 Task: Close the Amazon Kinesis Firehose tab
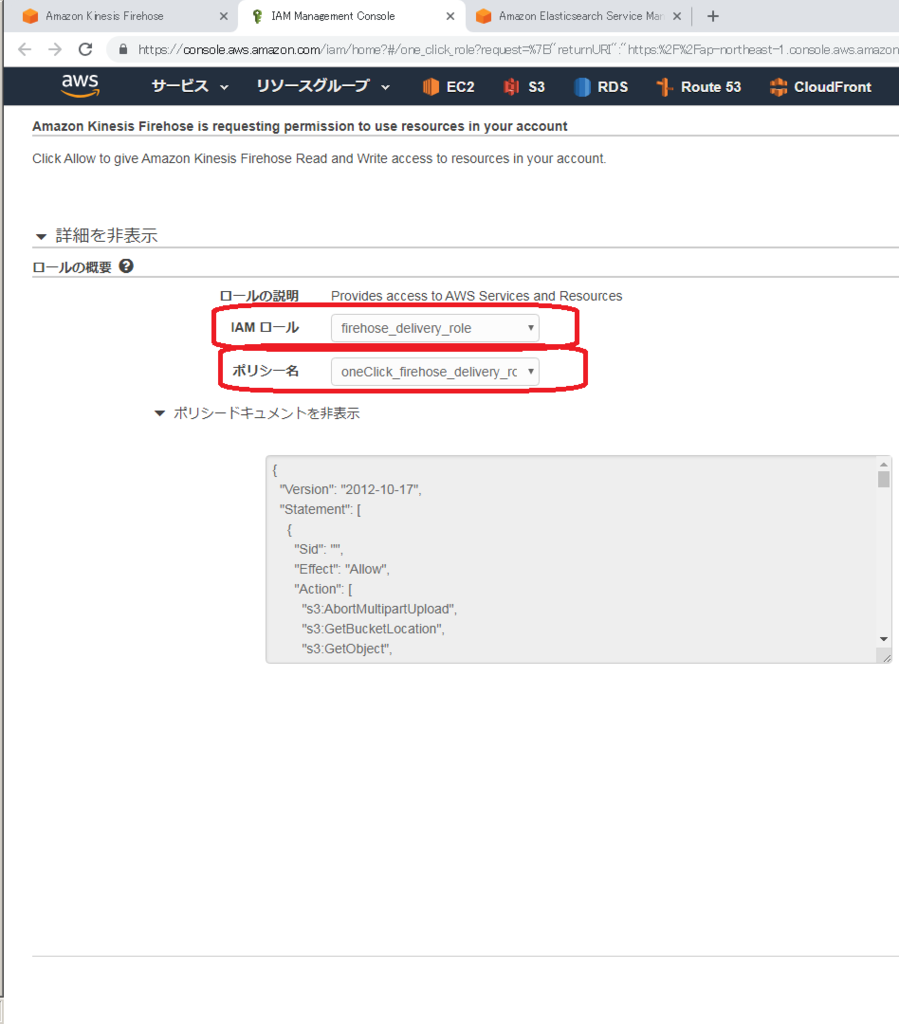223,16
